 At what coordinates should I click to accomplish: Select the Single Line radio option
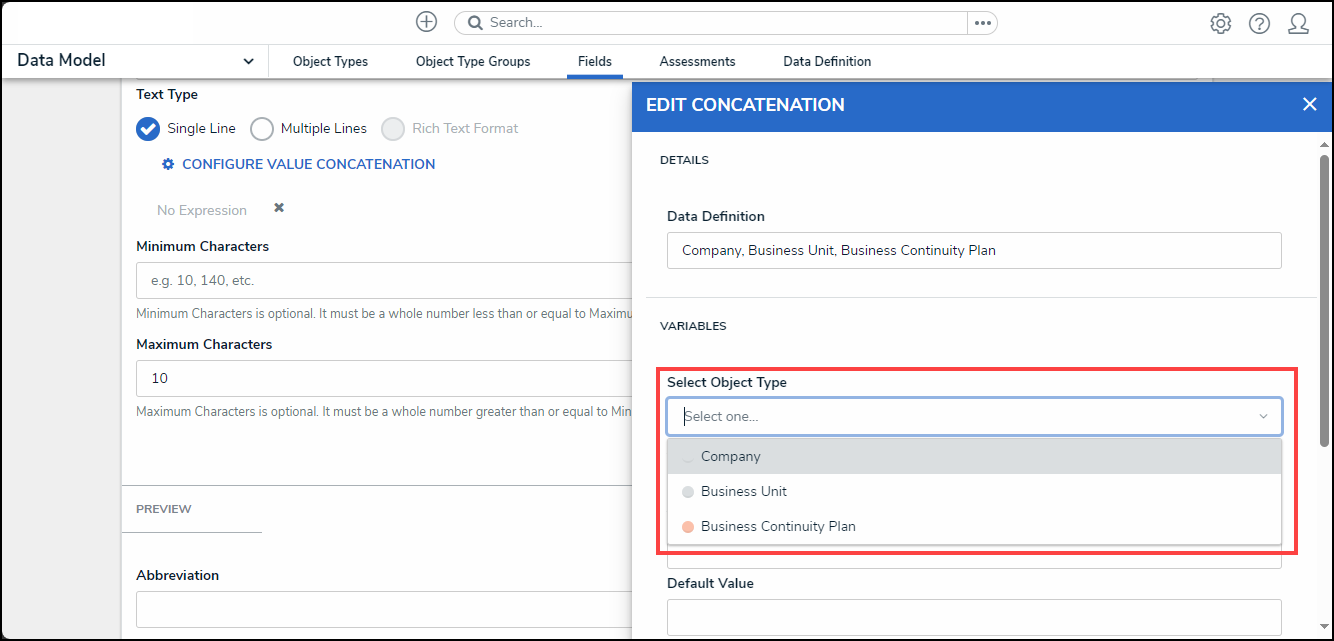coord(148,129)
